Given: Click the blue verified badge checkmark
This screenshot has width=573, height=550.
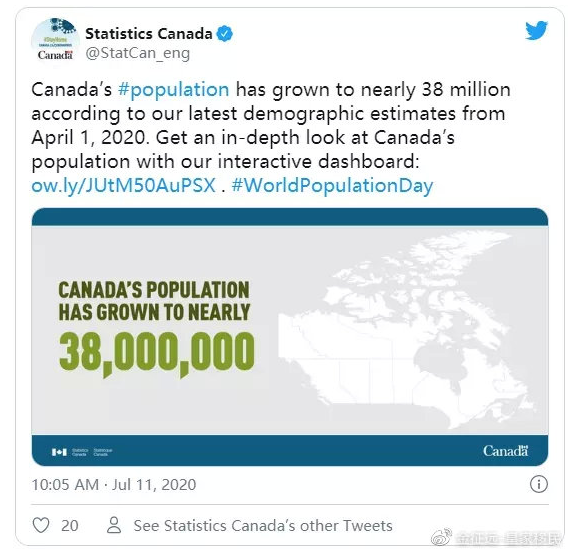Looking at the screenshot, I should [x=224, y=34].
